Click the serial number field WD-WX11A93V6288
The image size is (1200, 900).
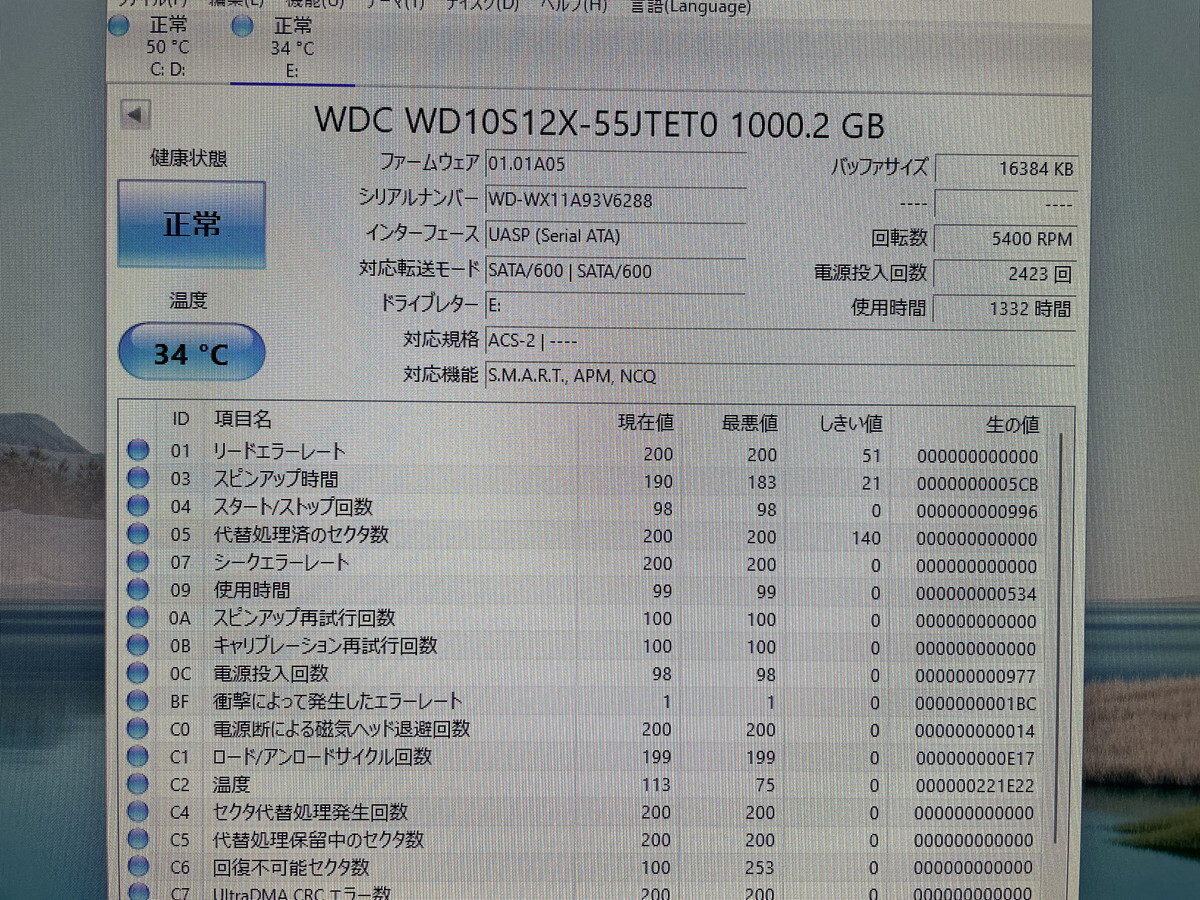[x=615, y=200]
